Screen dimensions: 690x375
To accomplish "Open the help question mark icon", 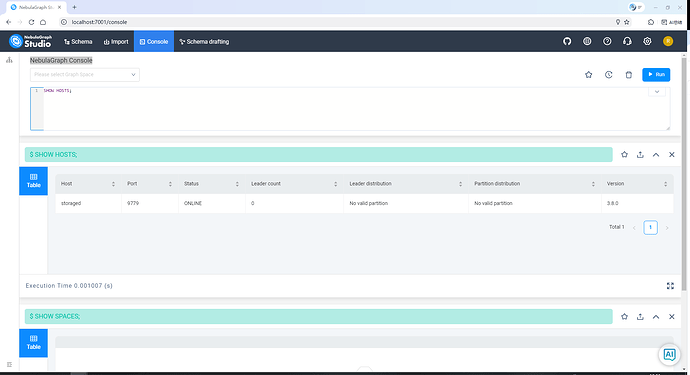I will coord(607,41).
